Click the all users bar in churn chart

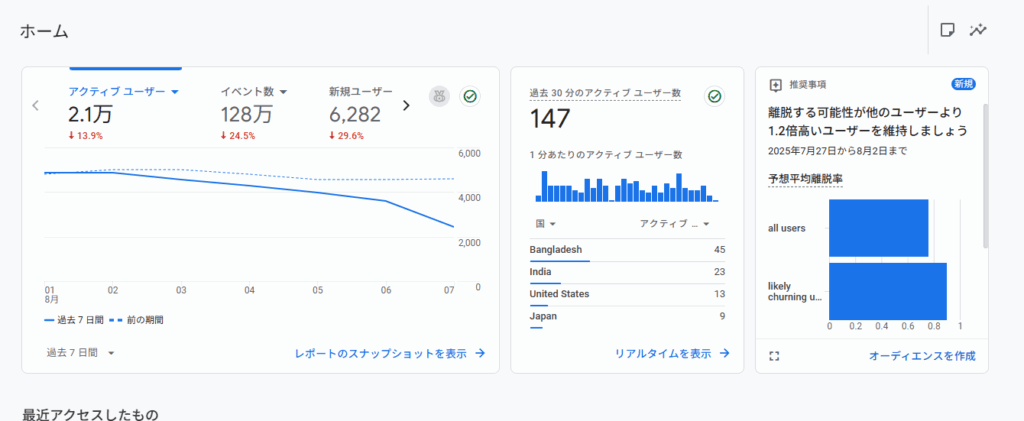(x=879, y=228)
